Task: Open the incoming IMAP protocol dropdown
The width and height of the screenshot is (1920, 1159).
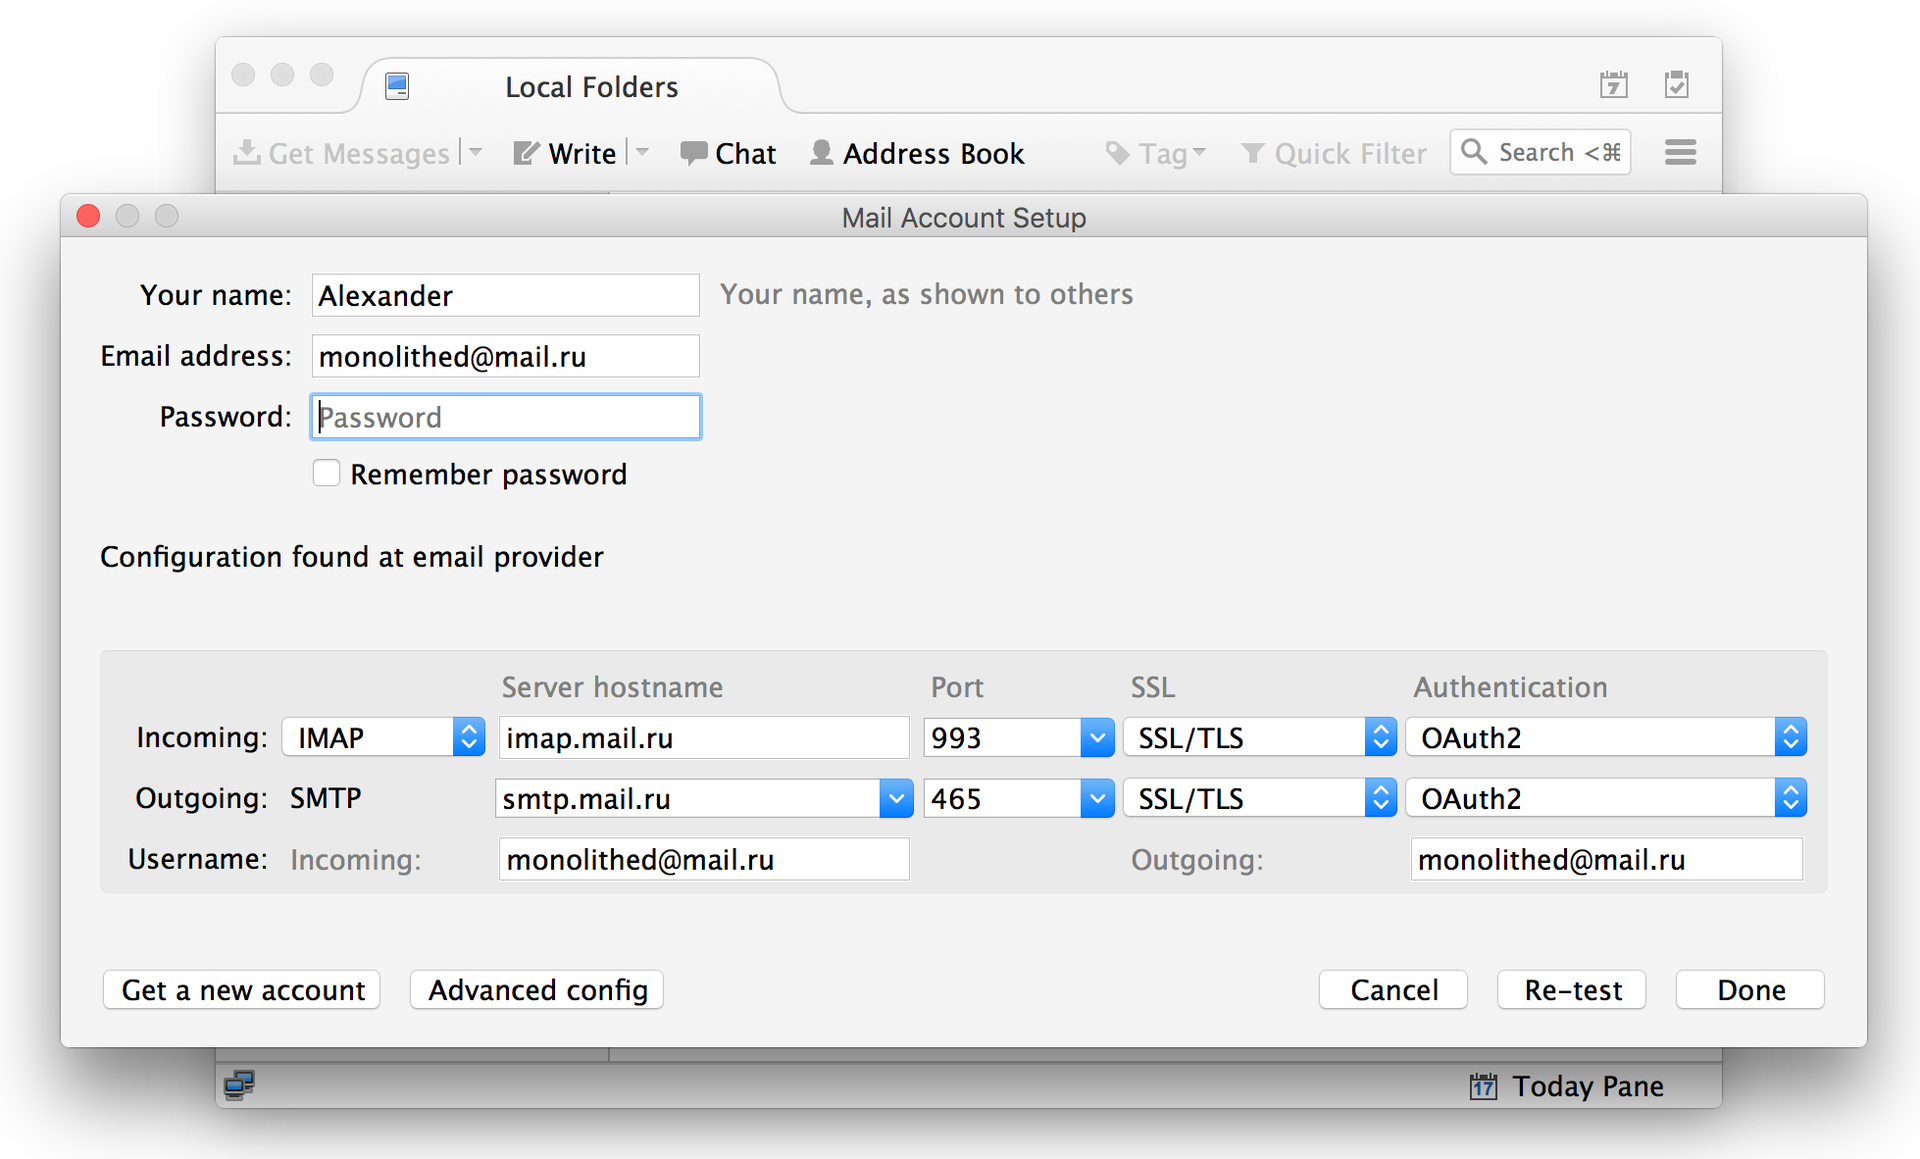Action: pyautogui.click(x=383, y=737)
